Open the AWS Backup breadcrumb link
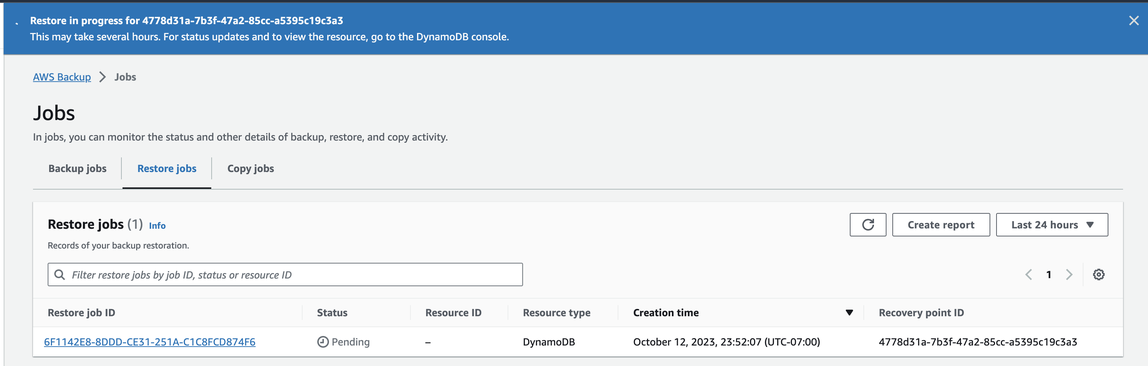 [x=62, y=77]
